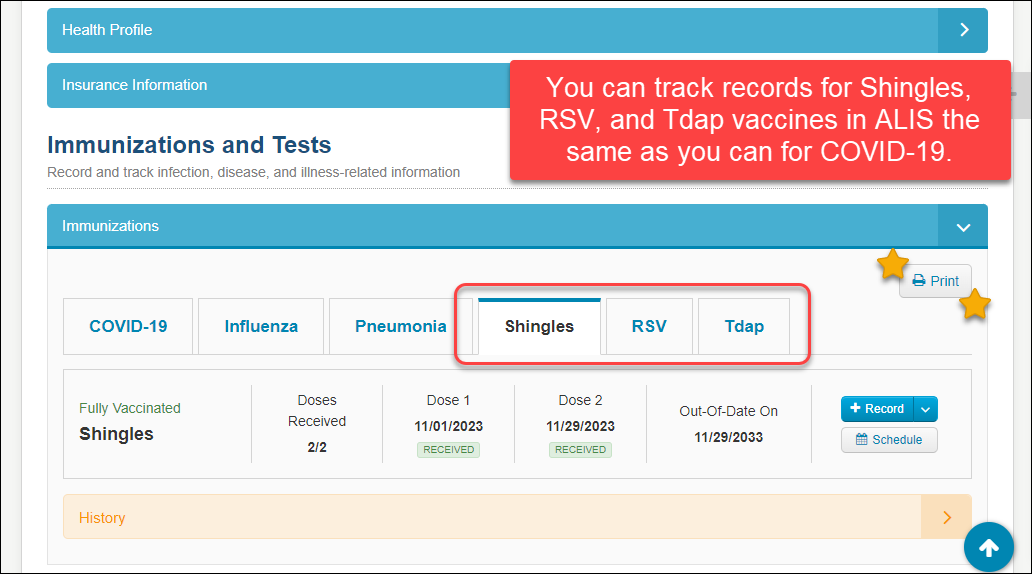Click the RECEIVED badge under Dose 1
Viewport: 1032px width, 574px height.
(x=448, y=450)
